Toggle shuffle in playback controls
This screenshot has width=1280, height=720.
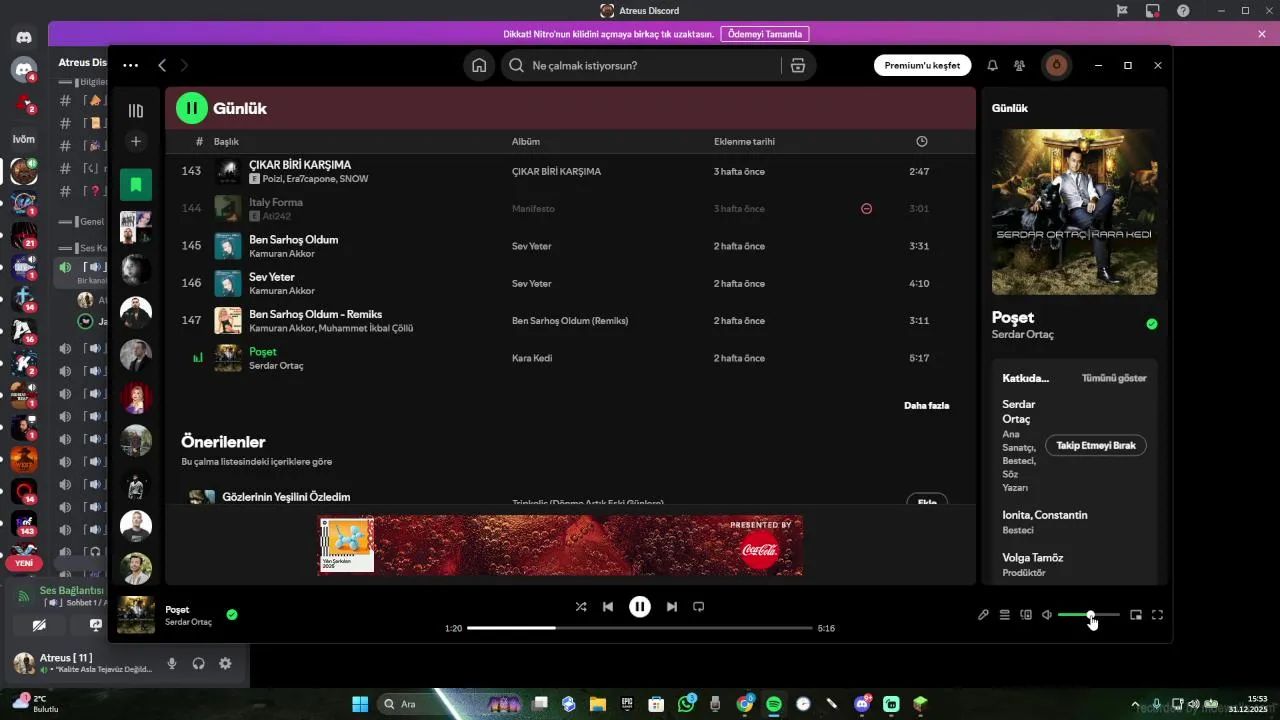point(581,606)
